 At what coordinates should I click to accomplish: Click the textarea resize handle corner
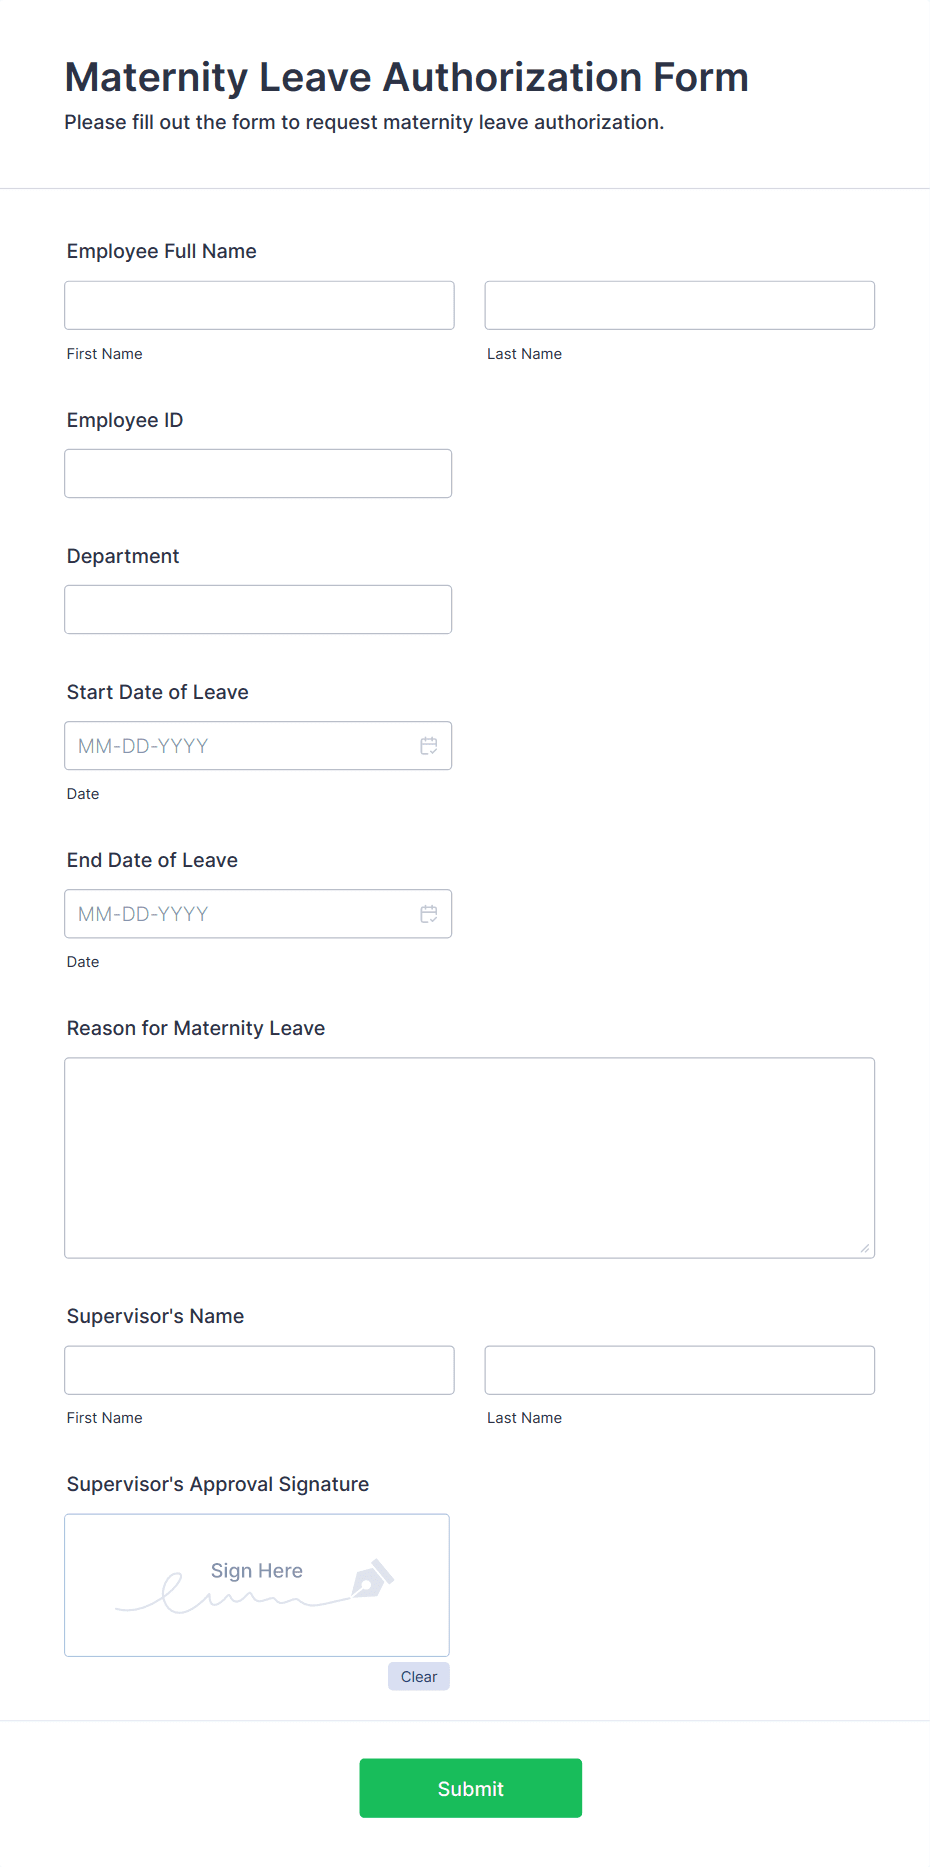[865, 1248]
